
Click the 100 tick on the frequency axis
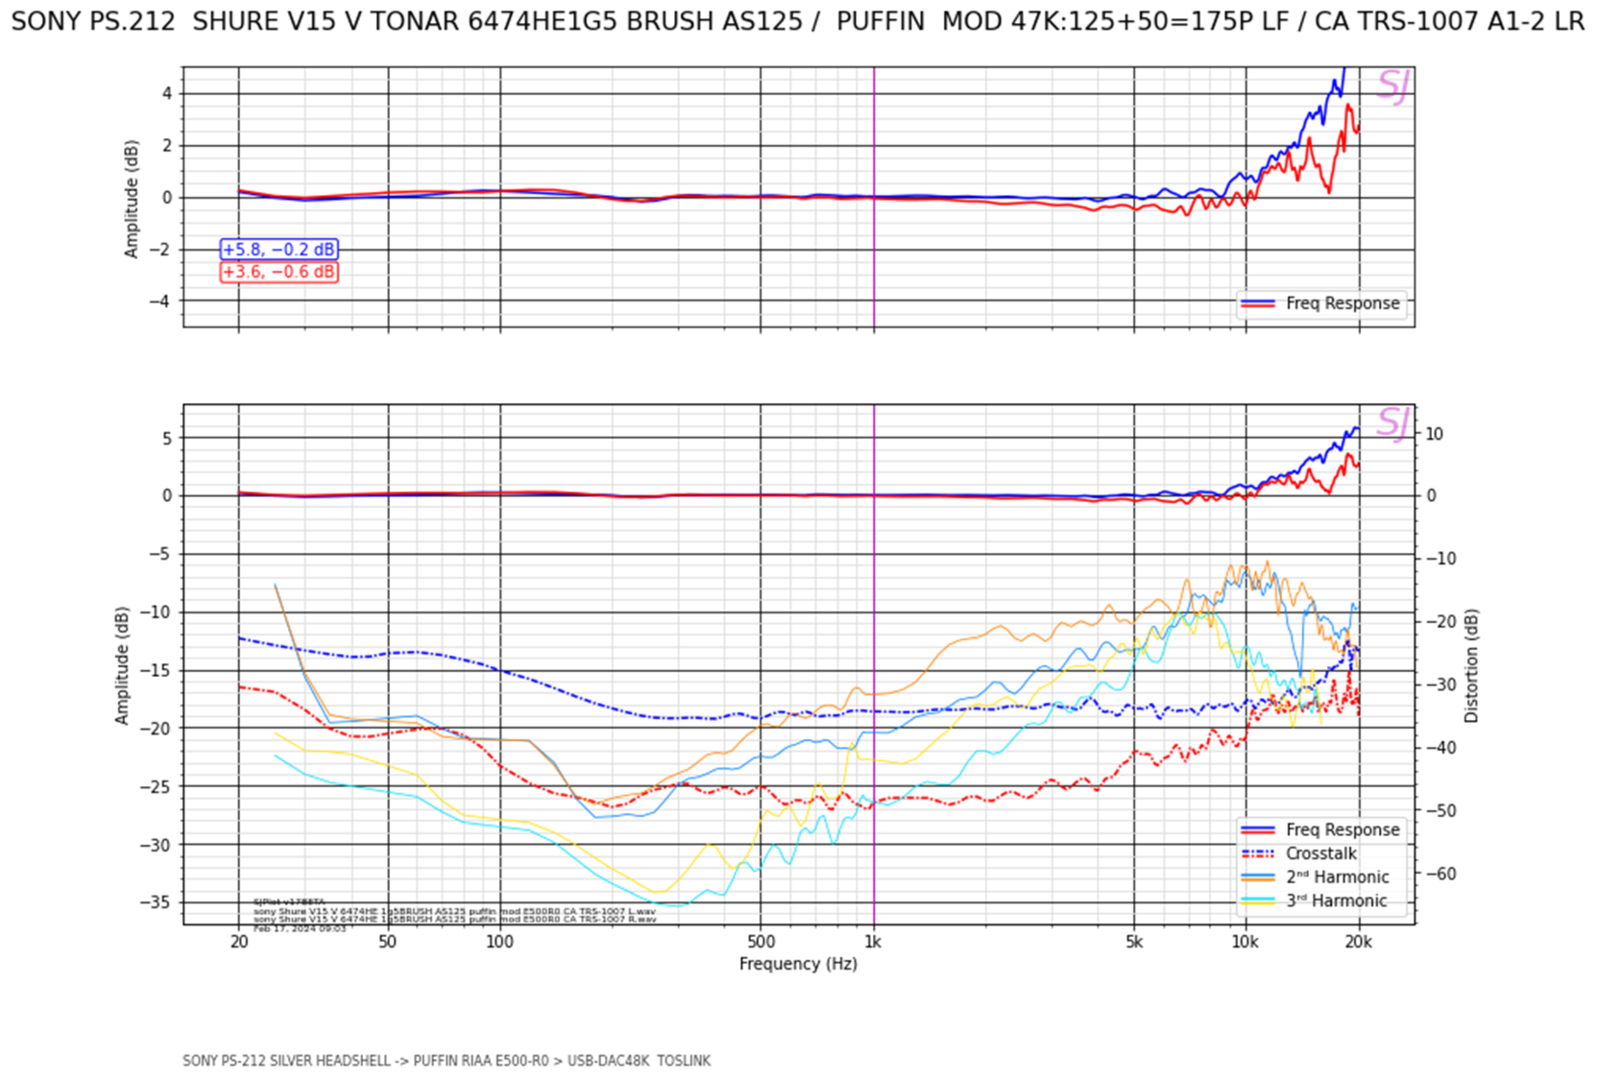pyautogui.click(x=500, y=942)
